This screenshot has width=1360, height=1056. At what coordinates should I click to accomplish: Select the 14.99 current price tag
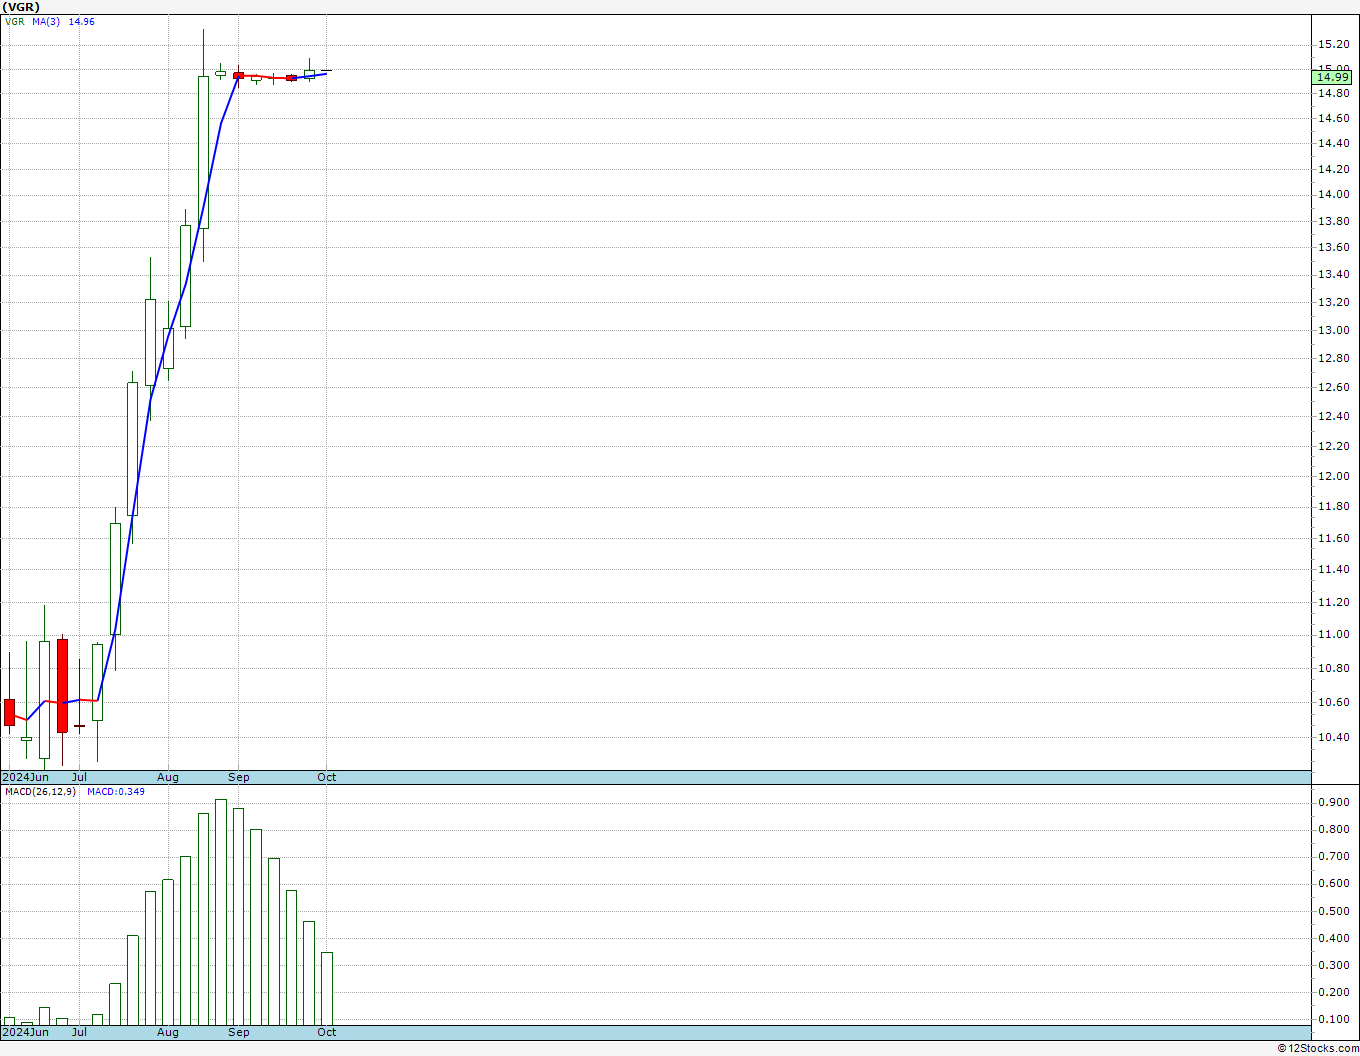coord(1332,77)
